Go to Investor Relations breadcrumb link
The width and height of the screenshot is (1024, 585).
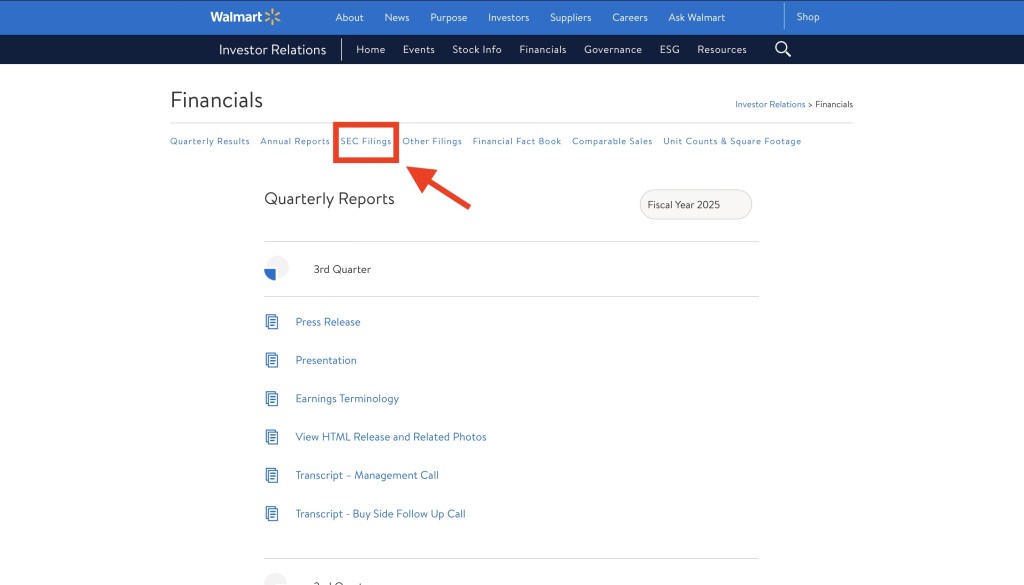click(x=770, y=104)
